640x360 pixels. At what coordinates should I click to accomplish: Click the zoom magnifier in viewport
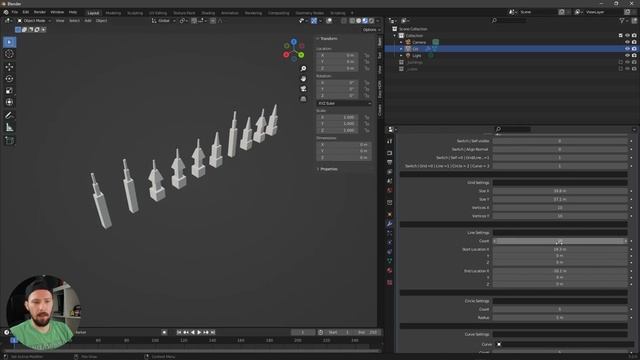303,69
